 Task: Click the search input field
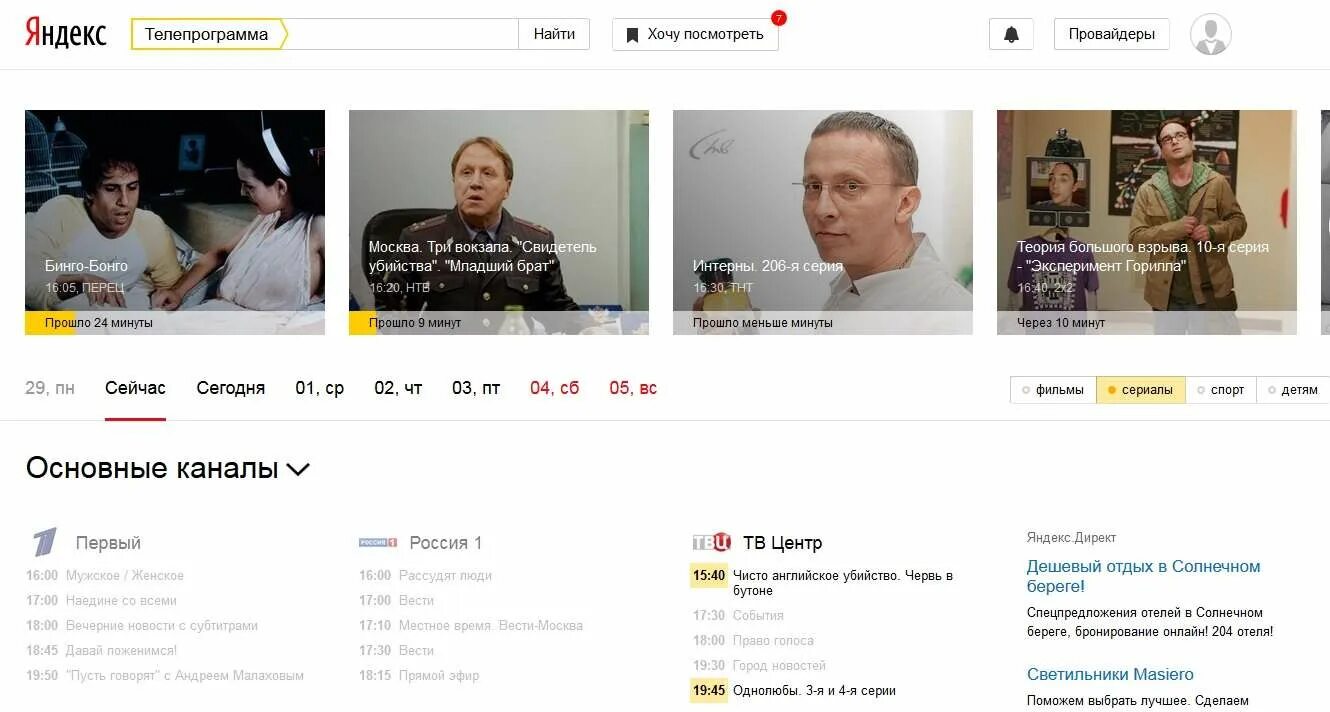tap(402, 34)
